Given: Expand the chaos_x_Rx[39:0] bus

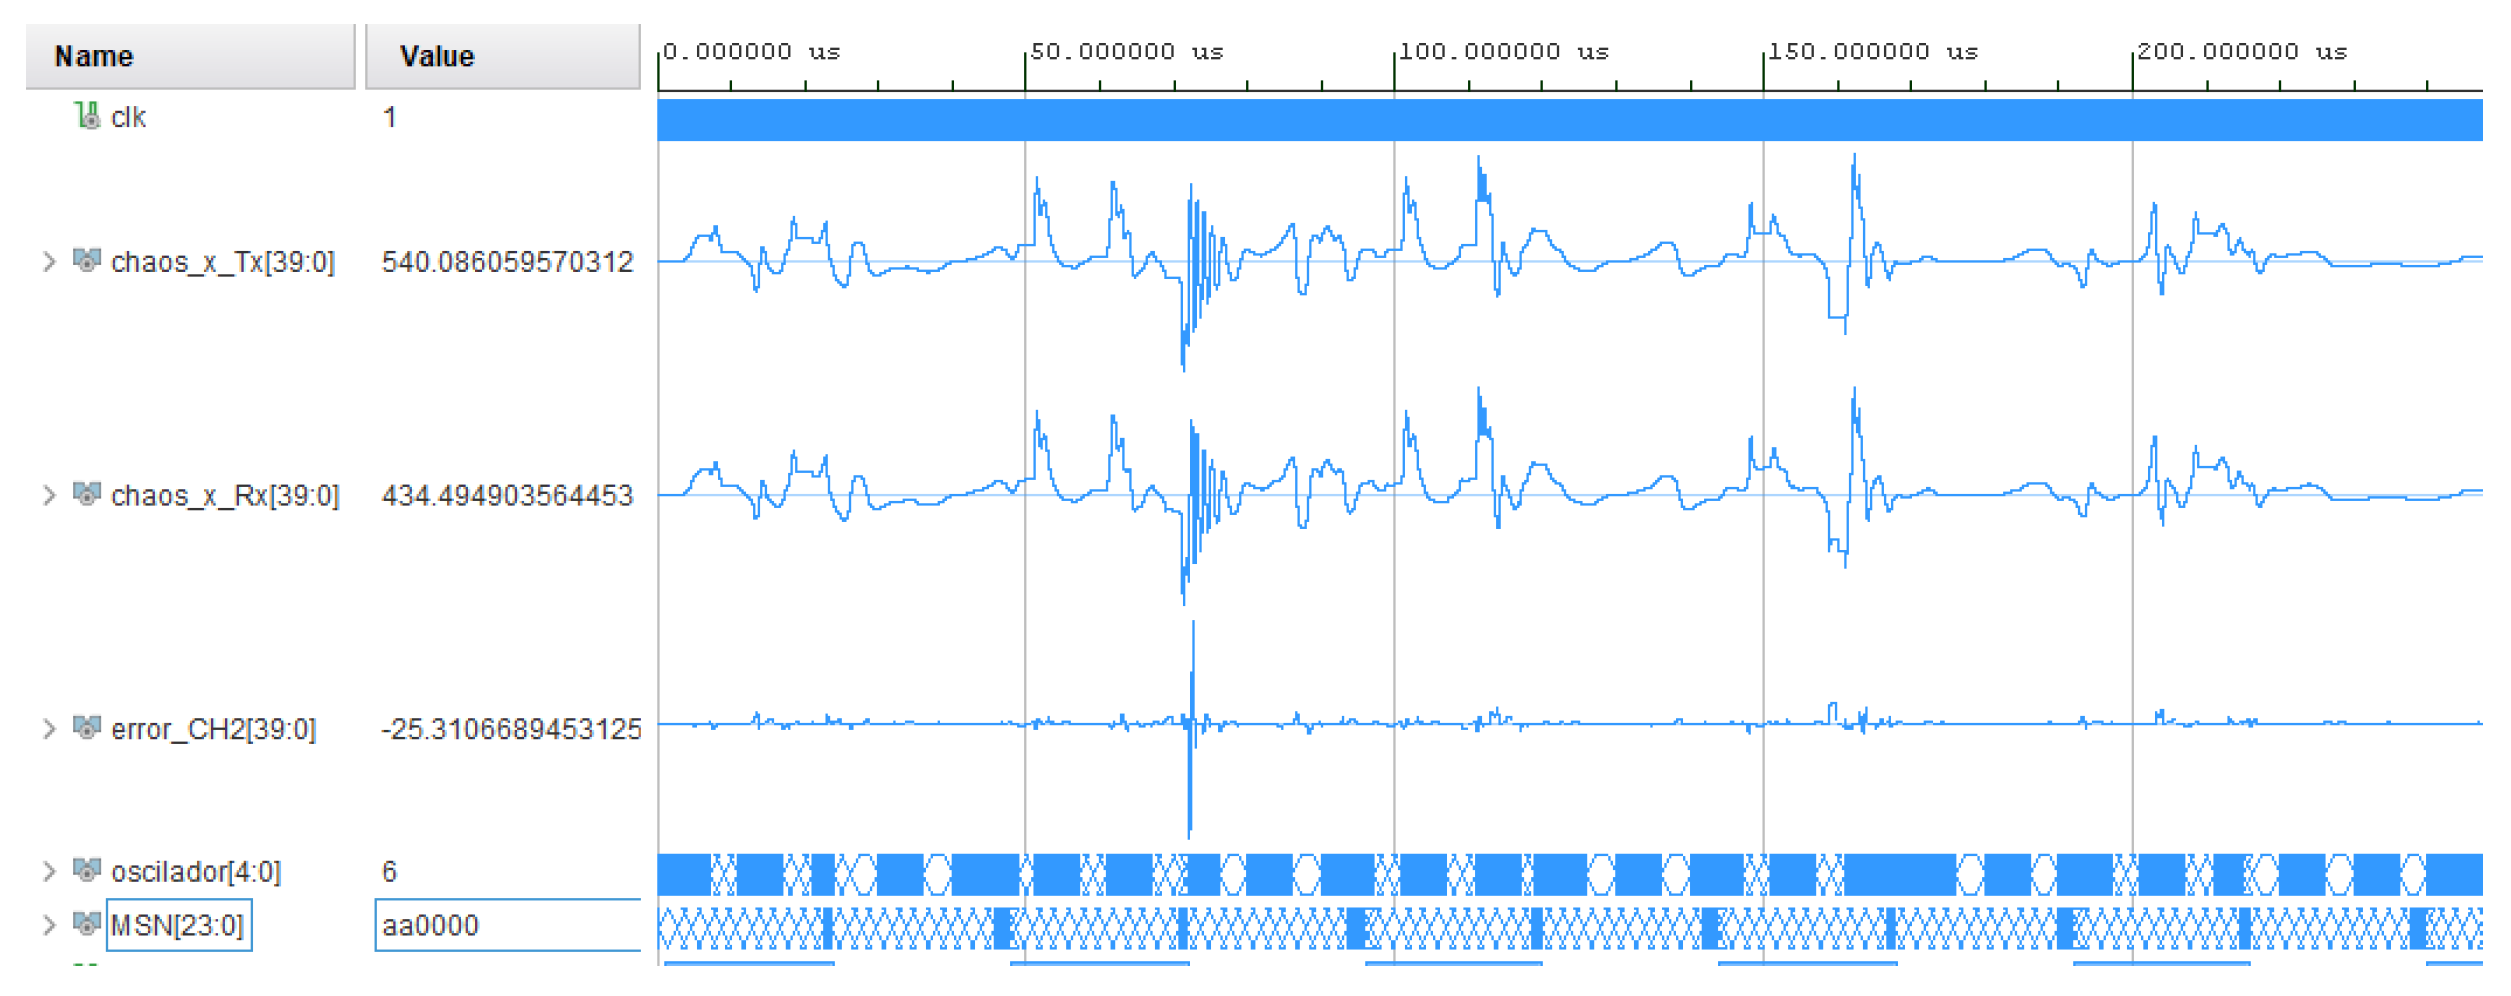Looking at the screenshot, I should (x=49, y=495).
